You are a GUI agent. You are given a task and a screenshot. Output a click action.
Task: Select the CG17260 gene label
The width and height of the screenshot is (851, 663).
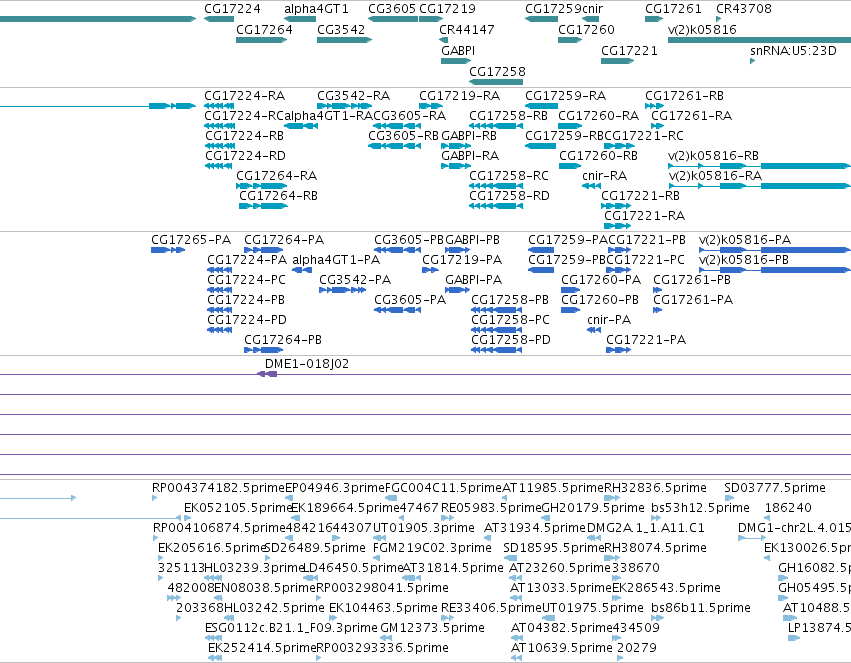pyautogui.click(x=586, y=29)
